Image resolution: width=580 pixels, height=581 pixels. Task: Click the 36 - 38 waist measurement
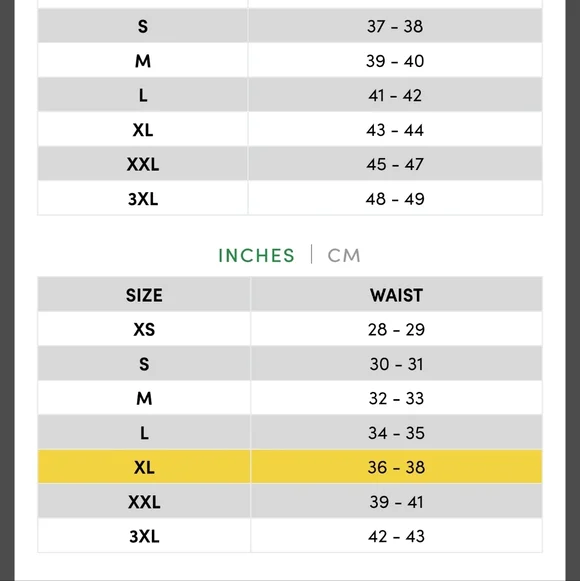click(396, 467)
